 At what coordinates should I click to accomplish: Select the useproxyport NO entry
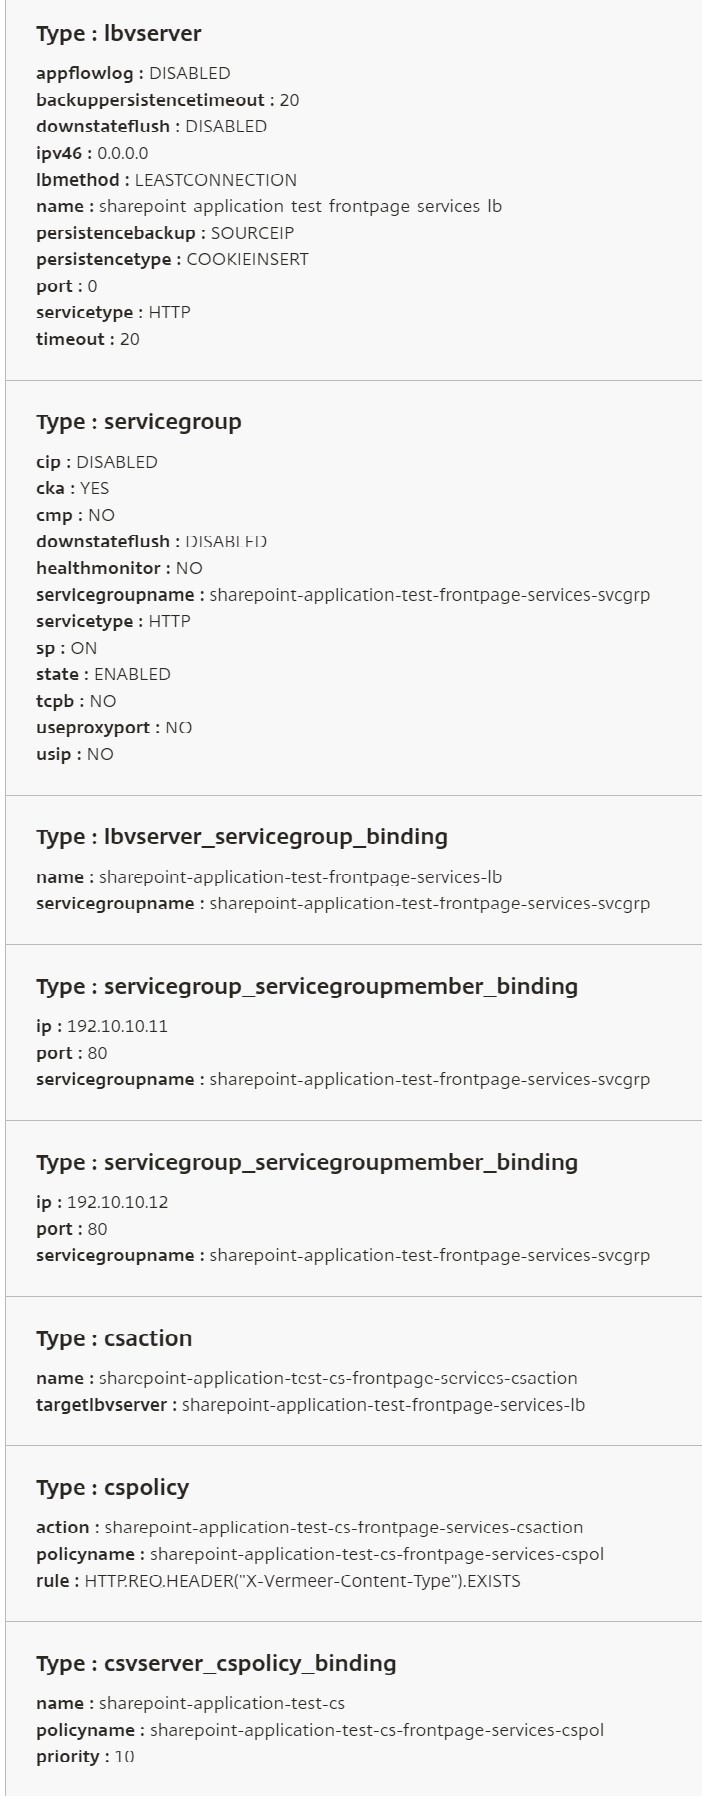click(x=114, y=727)
